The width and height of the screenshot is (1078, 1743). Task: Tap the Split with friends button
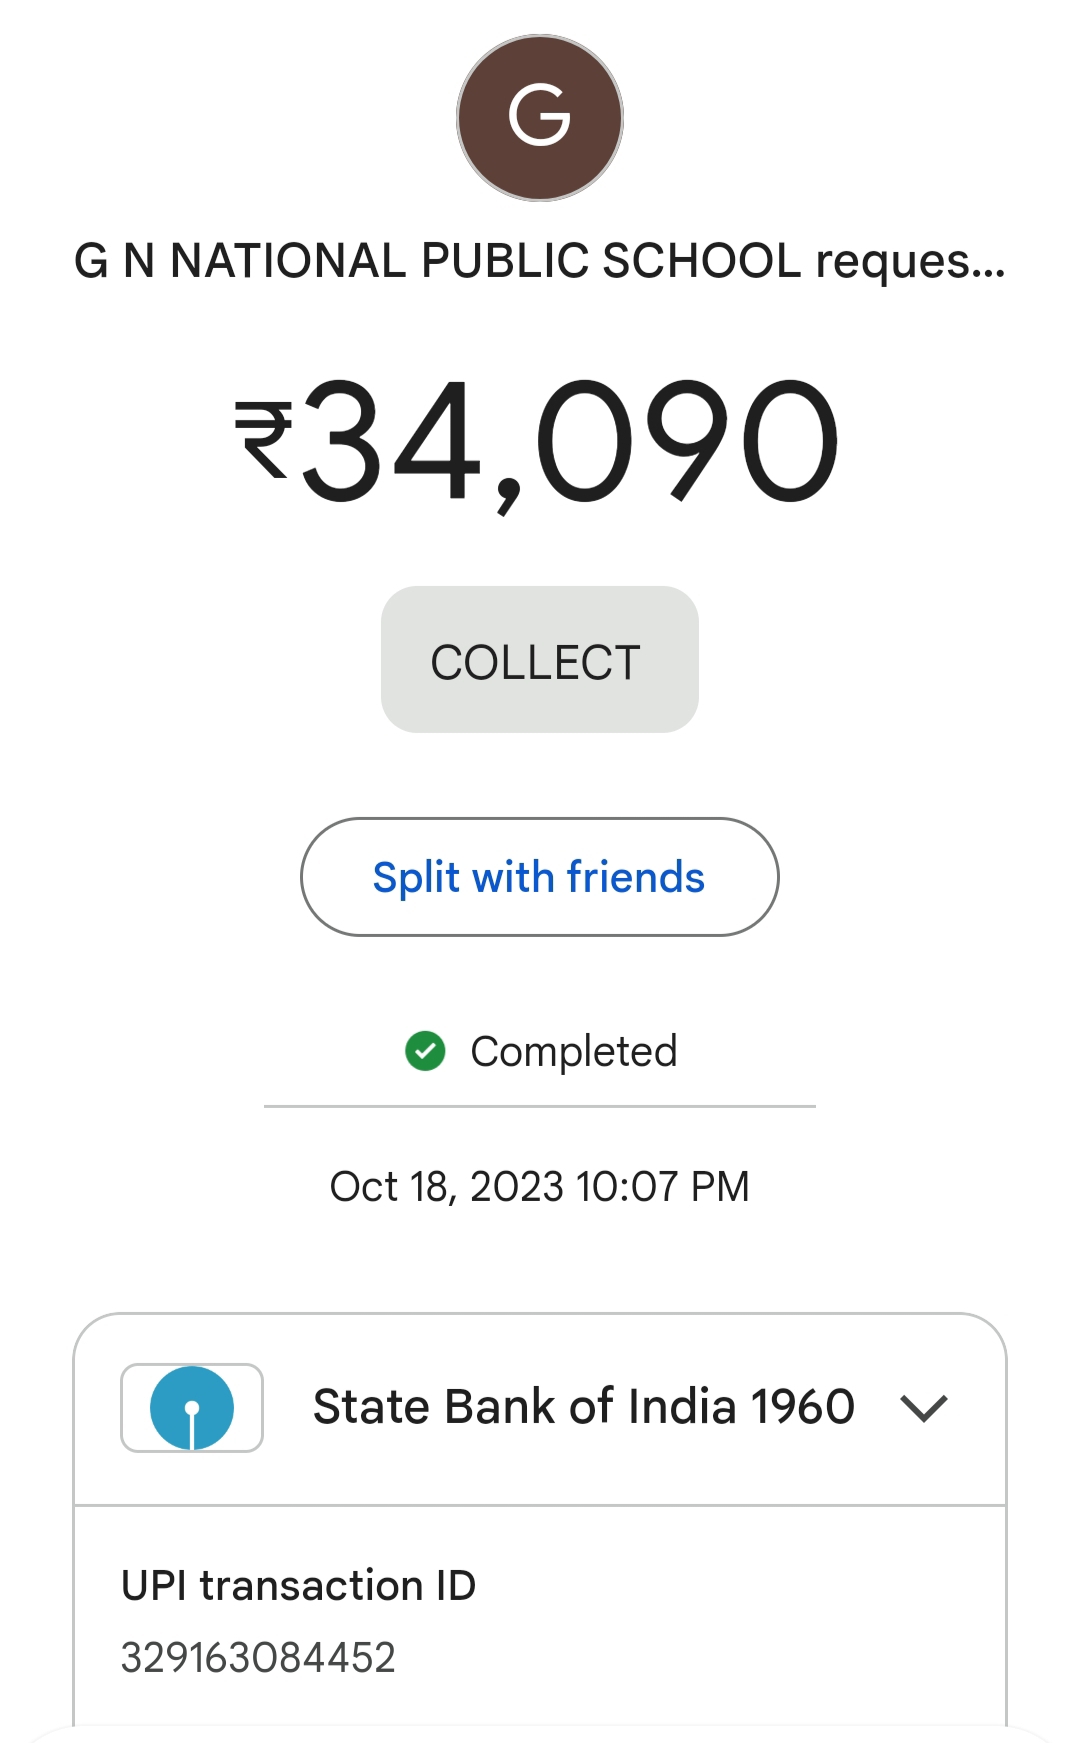539,877
